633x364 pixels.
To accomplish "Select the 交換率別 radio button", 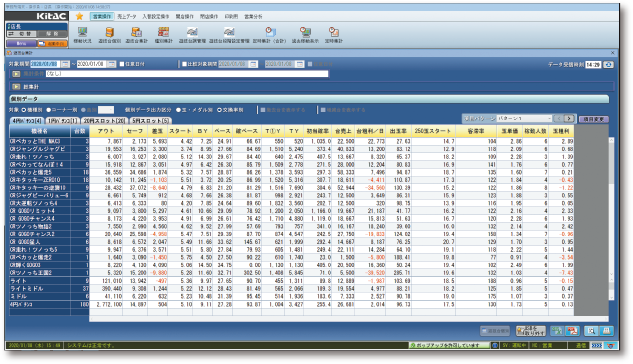I will 220,110.
